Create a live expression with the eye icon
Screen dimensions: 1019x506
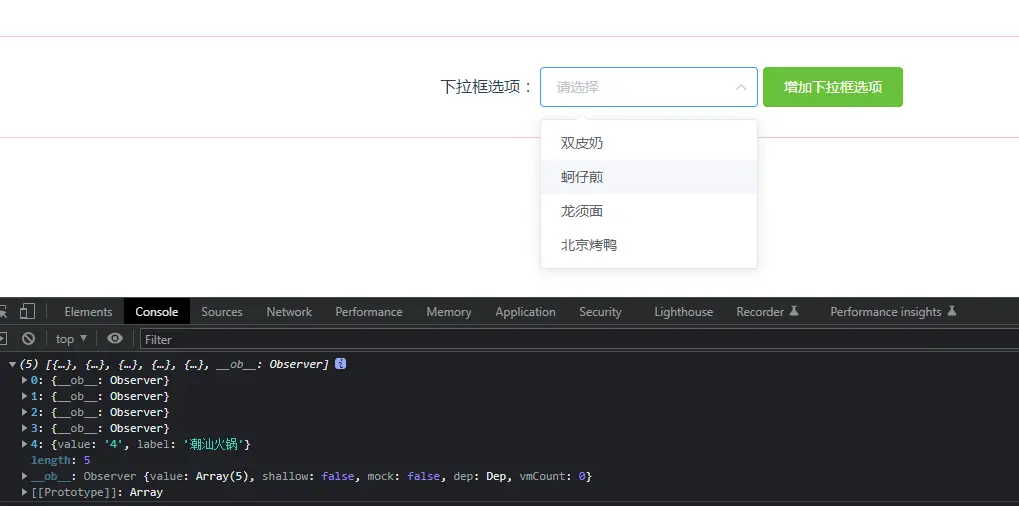pyautogui.click(x=115, y=338)
